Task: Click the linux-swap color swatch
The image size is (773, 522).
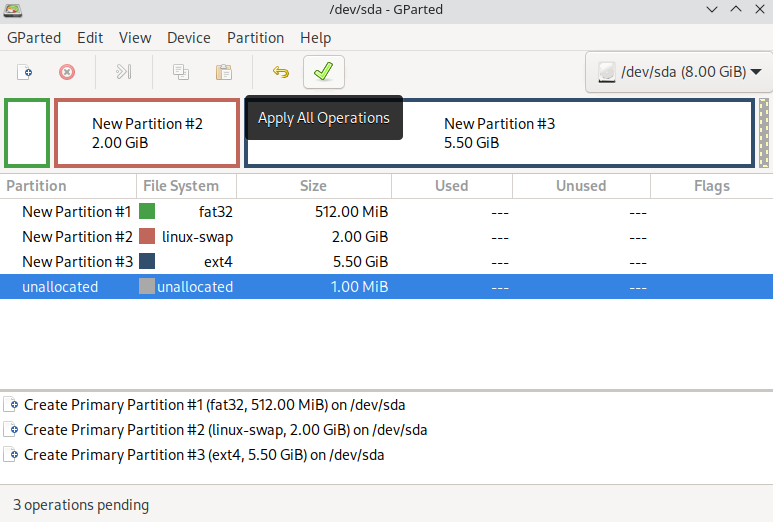Action: tap(147, 237)
